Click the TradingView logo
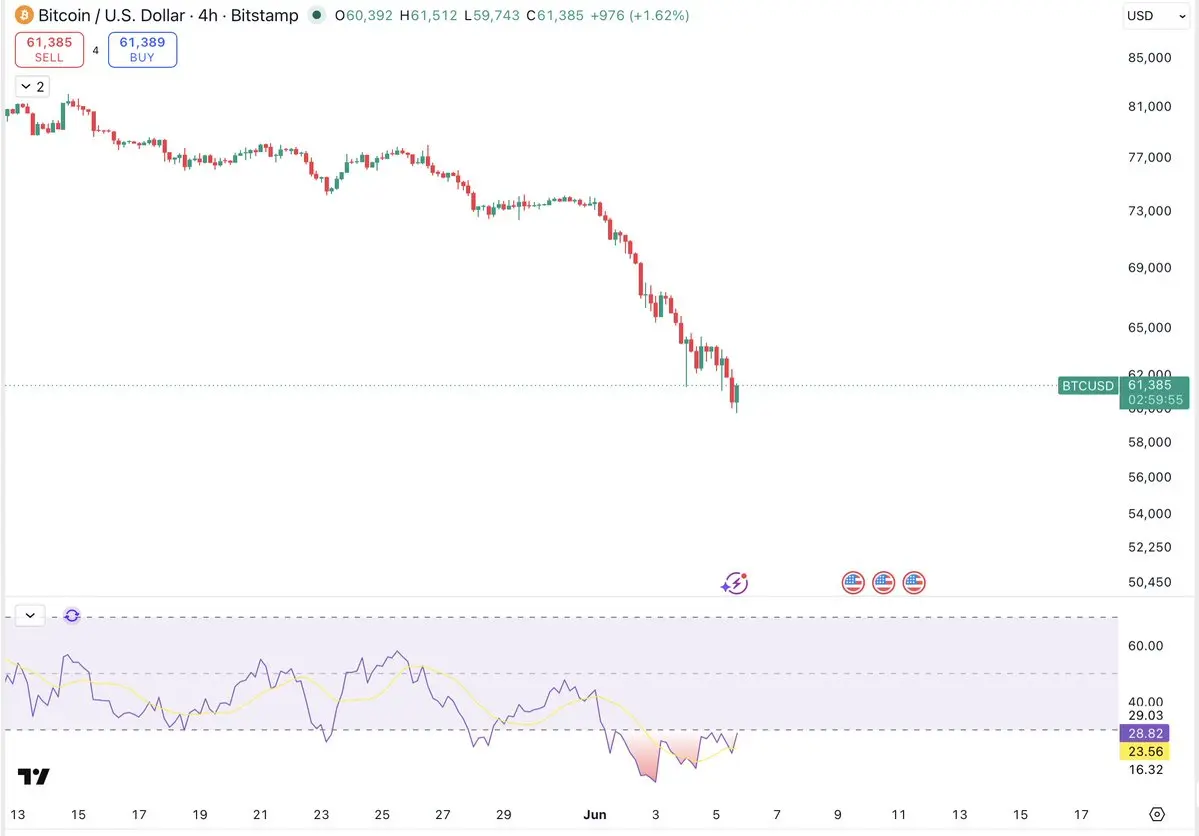Screen dimensions: 1199x836 (34, 776)
